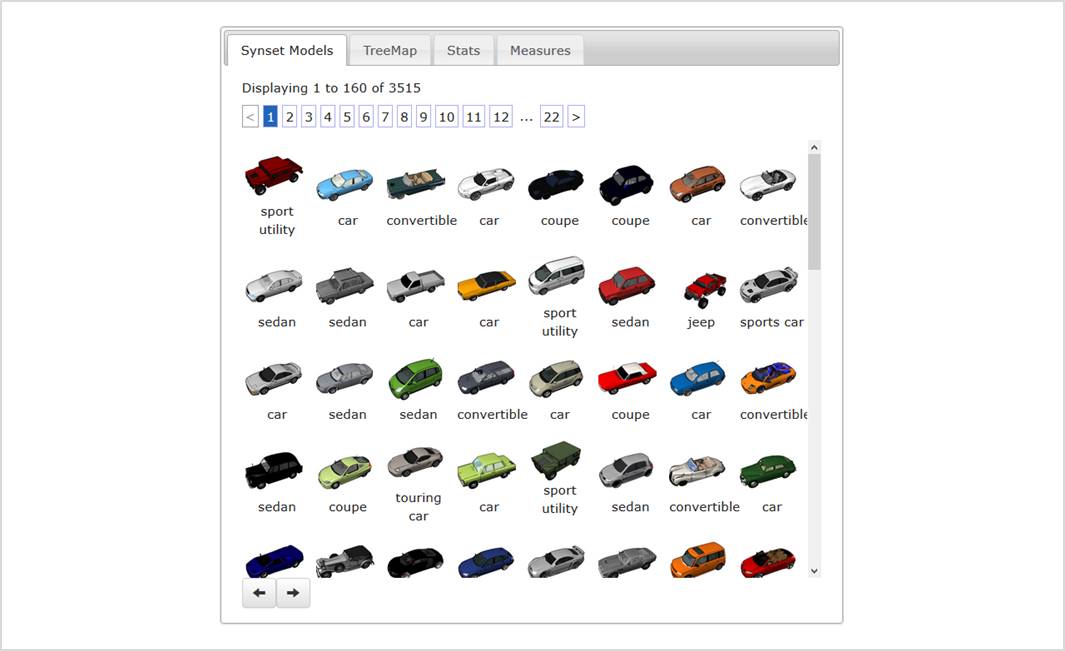The image size is (1065, 651).
Task: Open the tan touring car model
Action: [416, 462]
